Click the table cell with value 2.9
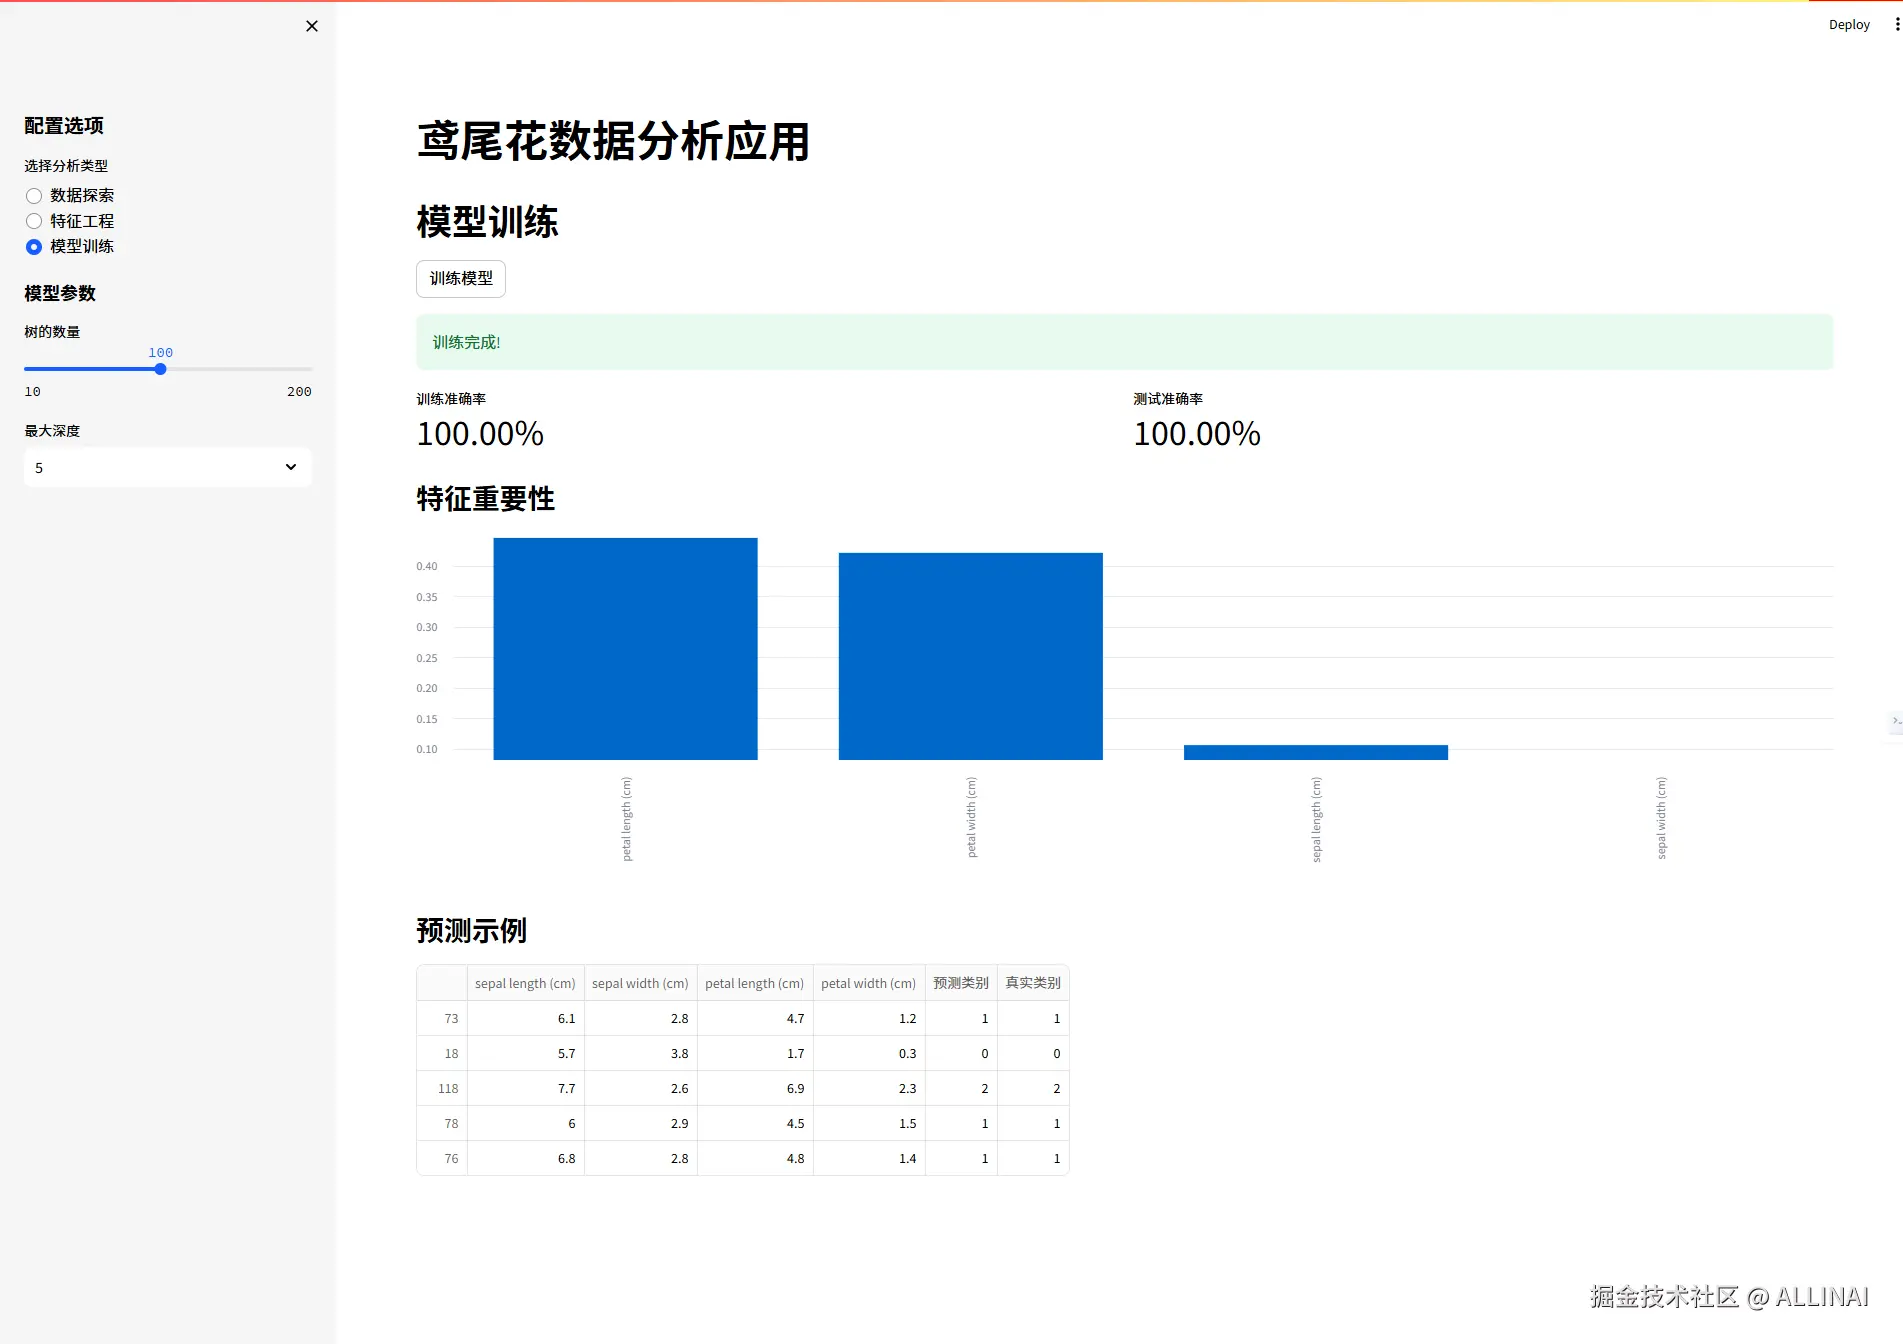 (x=641, y=1123)
